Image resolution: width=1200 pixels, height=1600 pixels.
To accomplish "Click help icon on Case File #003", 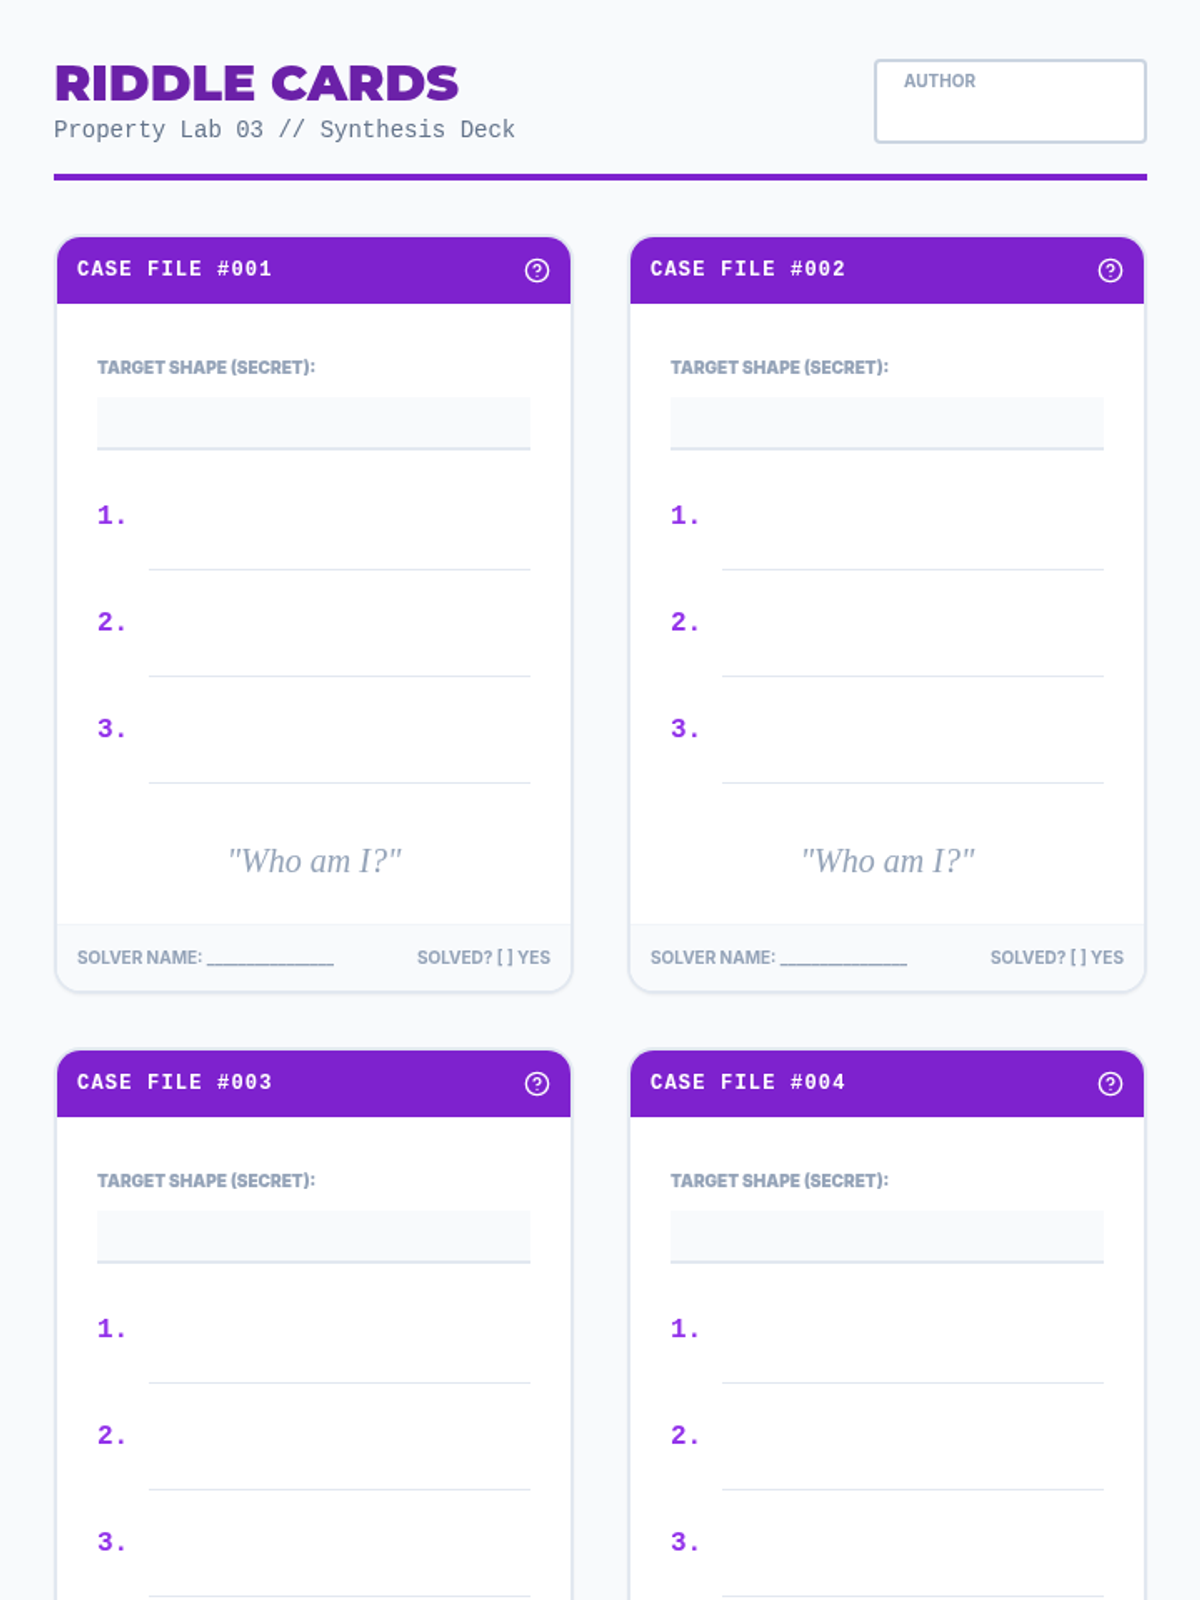I will (x=537, y=1084).
